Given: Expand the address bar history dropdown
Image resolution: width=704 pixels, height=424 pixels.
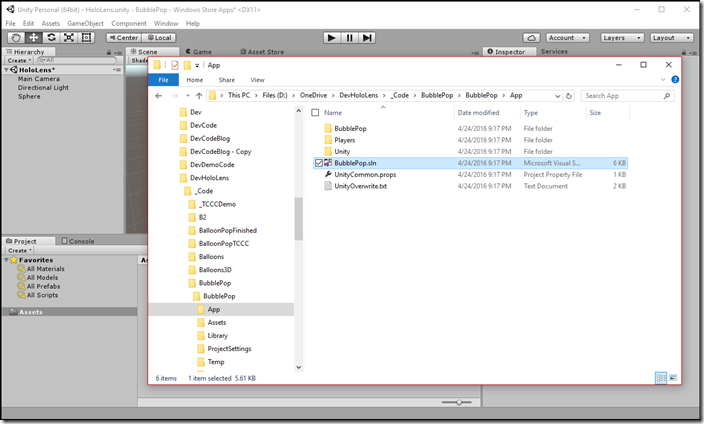Looking at the screenshot, I should tap(558, 96).
